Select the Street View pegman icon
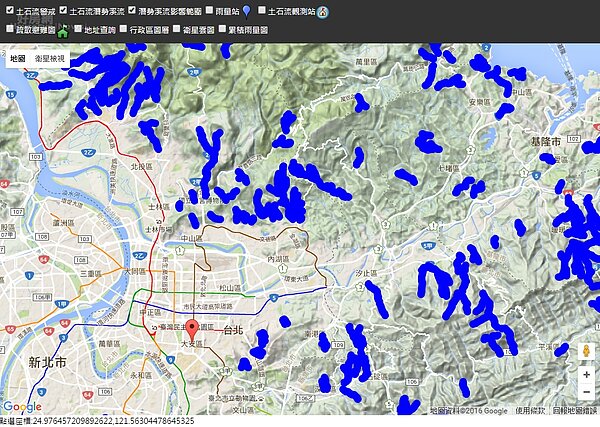Image resolution: width=600 pixels, height=427 pixels. click(586, 351)
